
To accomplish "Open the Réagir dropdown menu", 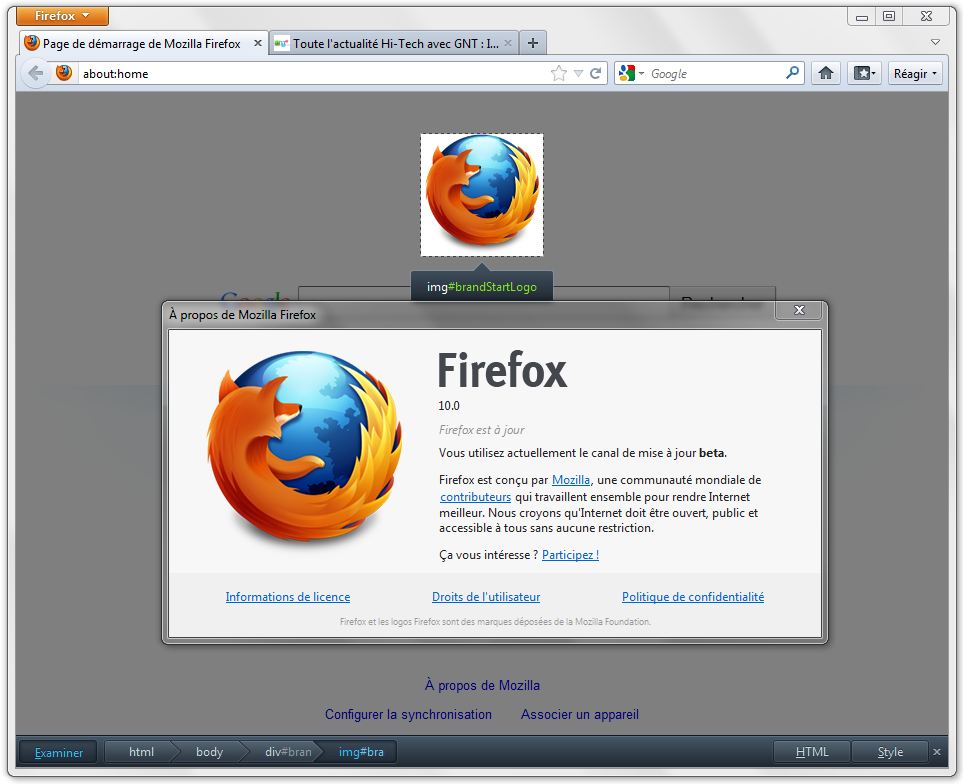I will (x=914, y=72).
